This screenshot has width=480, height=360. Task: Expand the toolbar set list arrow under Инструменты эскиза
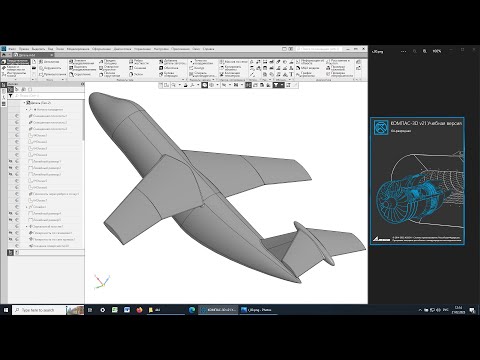point(16,79)
